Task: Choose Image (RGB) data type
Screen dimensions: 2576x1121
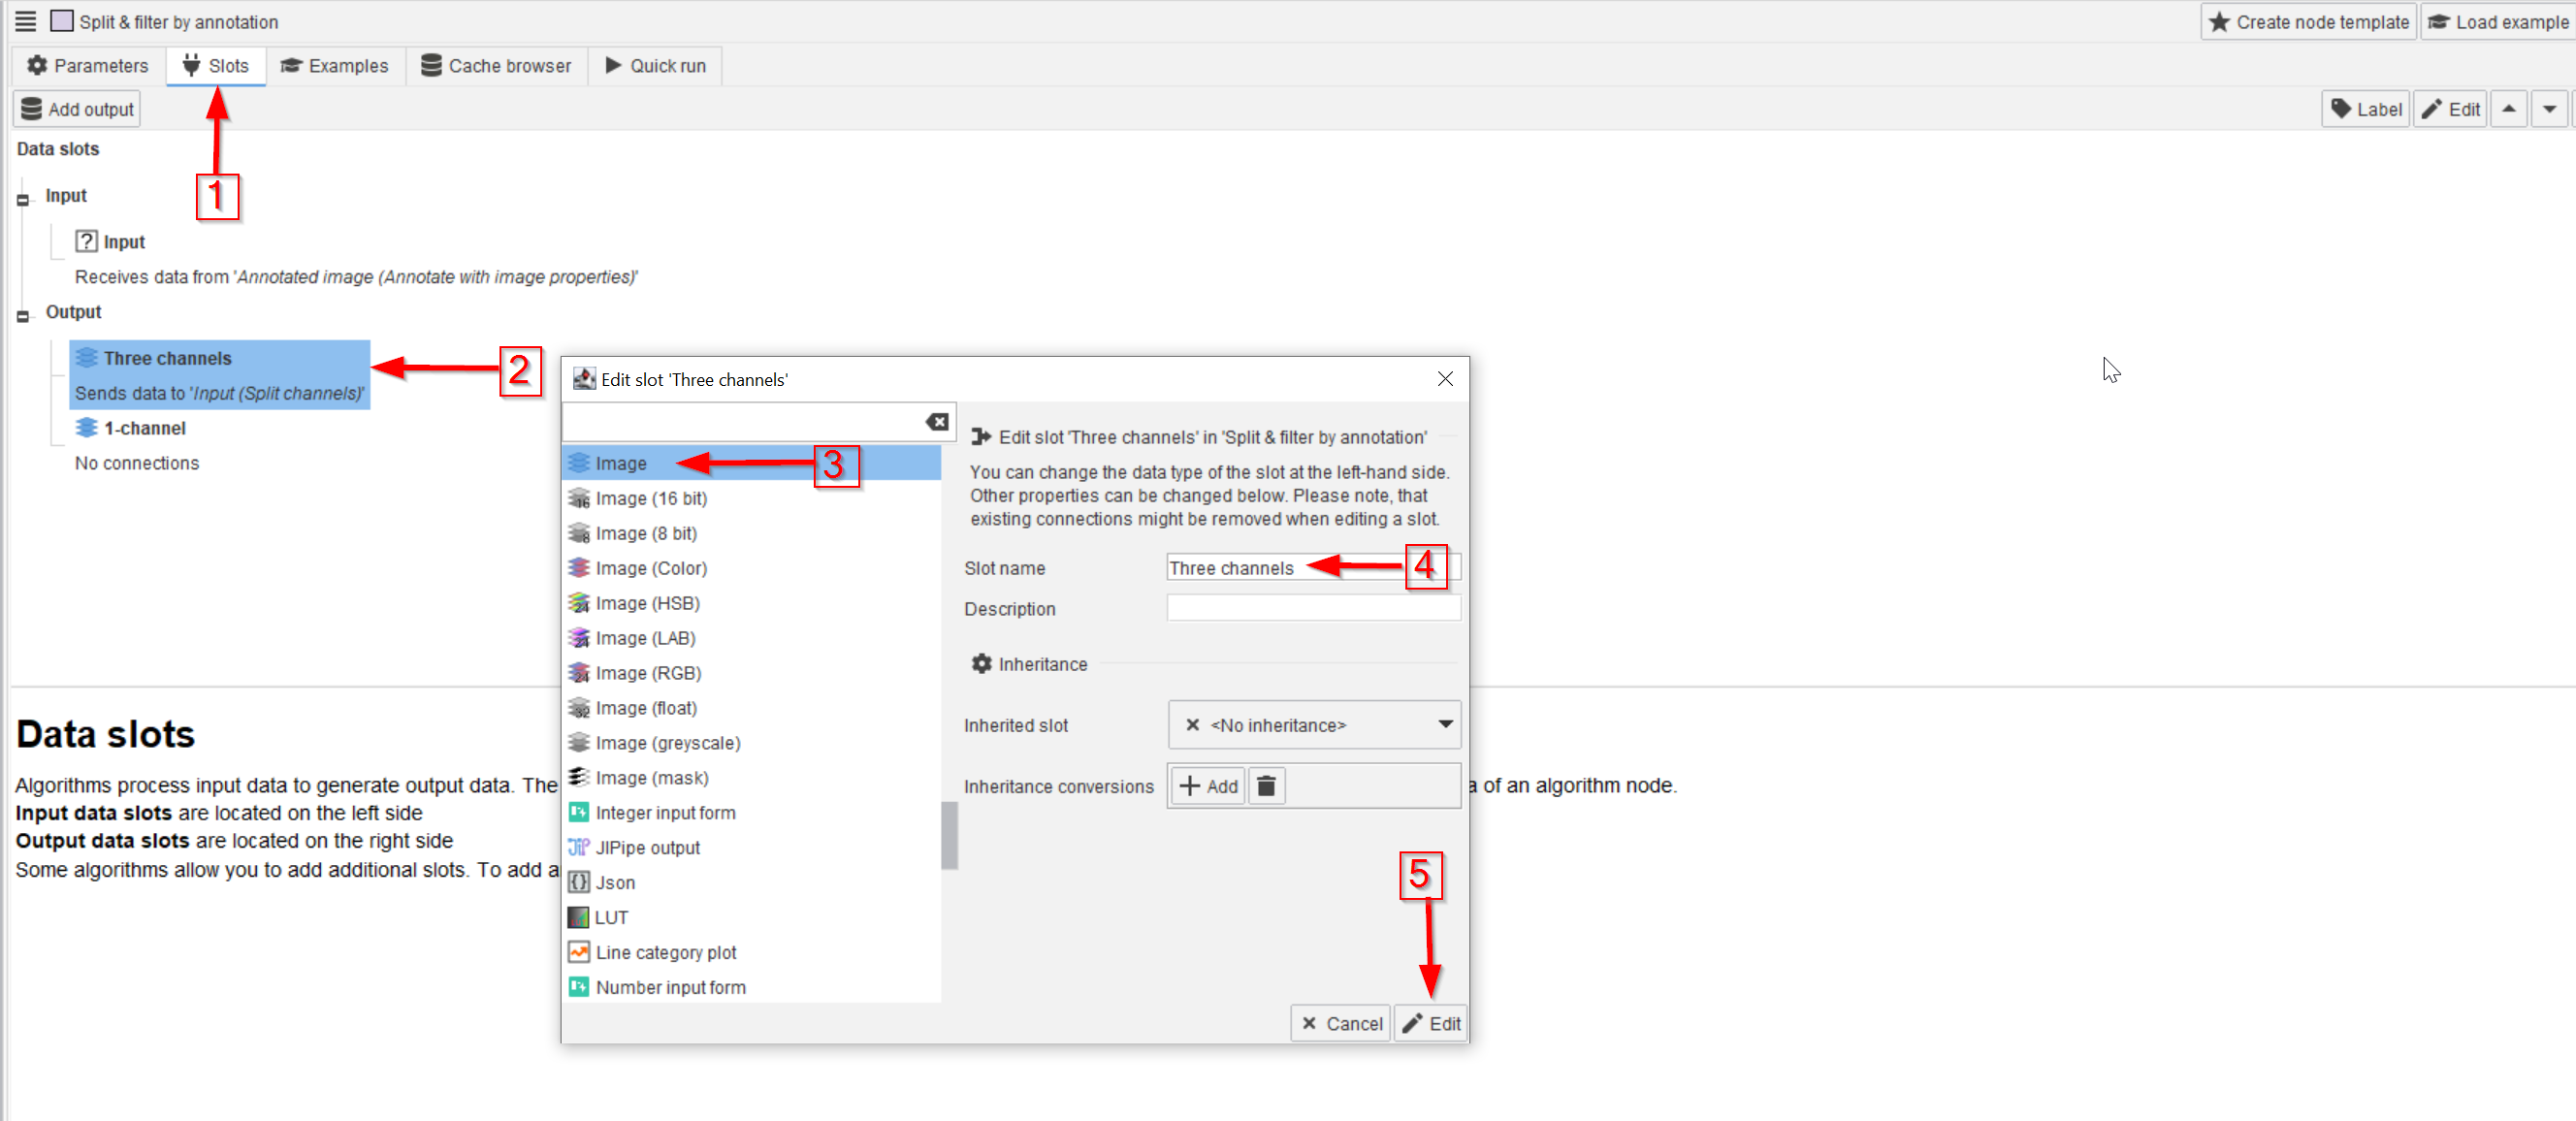Action: pos(647,673)
